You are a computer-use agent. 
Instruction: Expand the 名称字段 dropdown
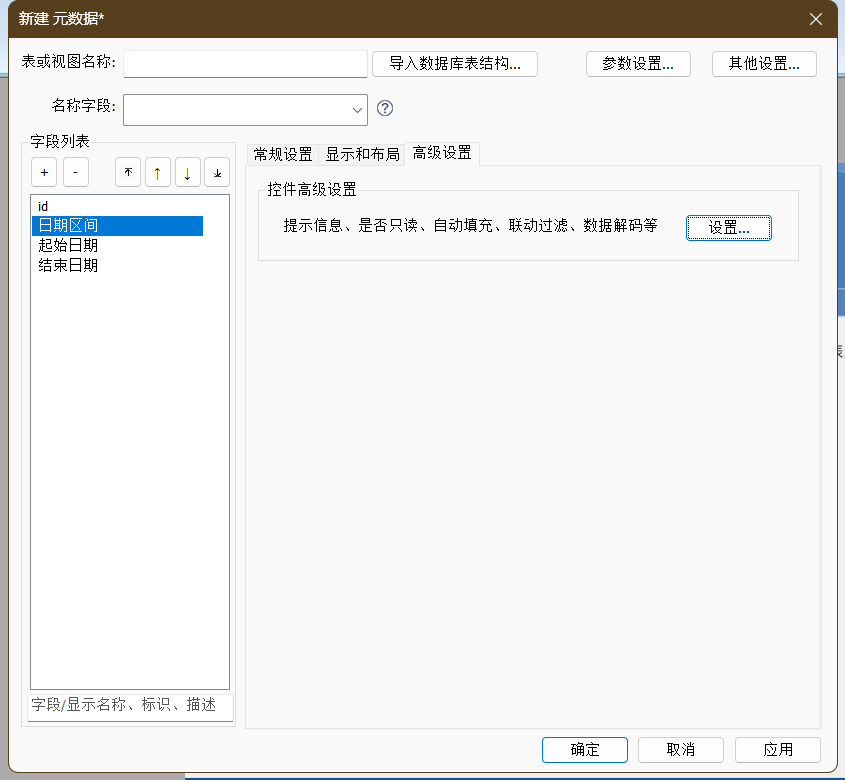(x=357, y=109)
